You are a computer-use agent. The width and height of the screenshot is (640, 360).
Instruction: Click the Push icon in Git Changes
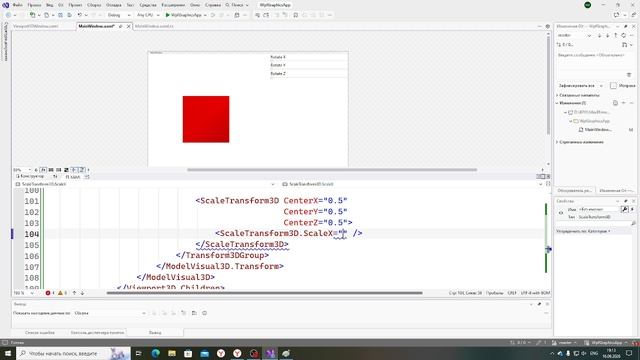click(x=616, y=36)
